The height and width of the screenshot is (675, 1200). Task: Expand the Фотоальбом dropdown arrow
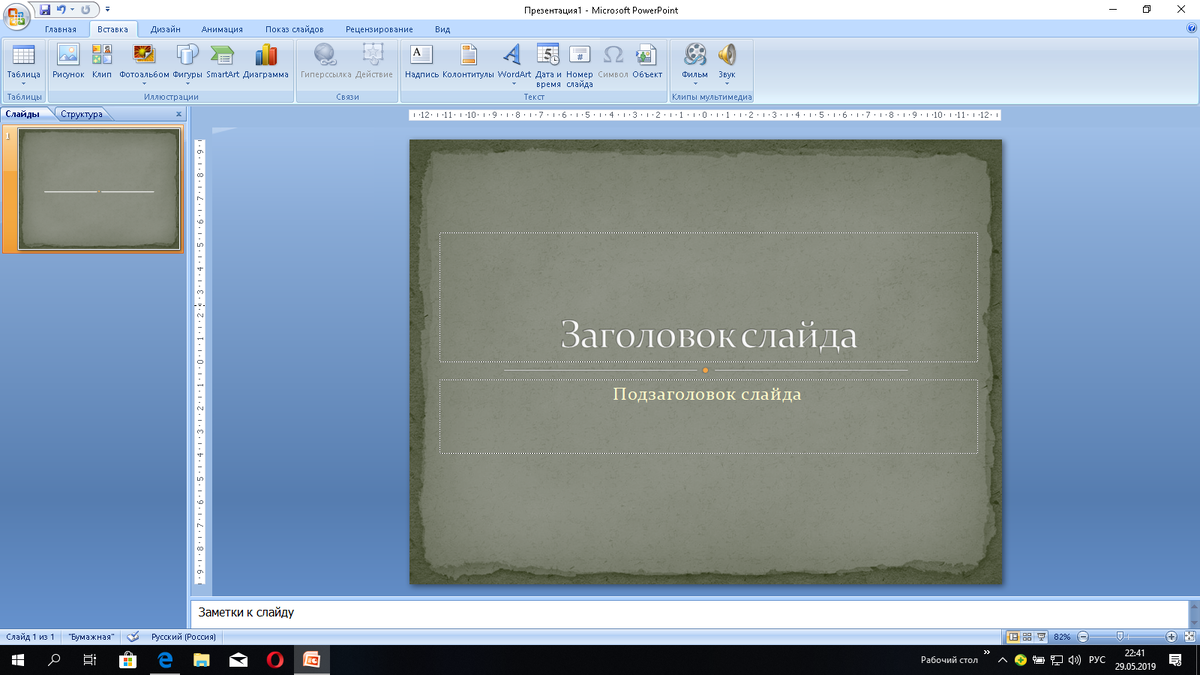tap(144, 84)
